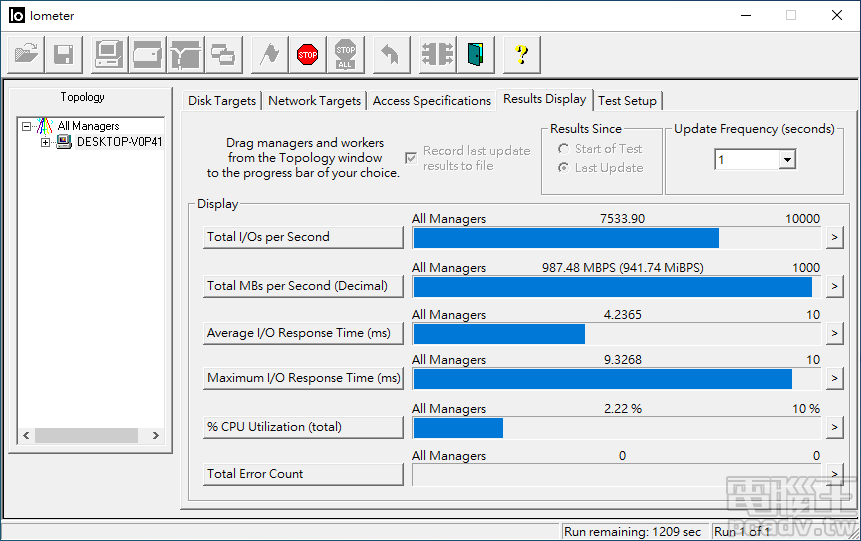Screen dimensions: 861x541
Task: Duplicate the selected worker icon
Action: 223,54
